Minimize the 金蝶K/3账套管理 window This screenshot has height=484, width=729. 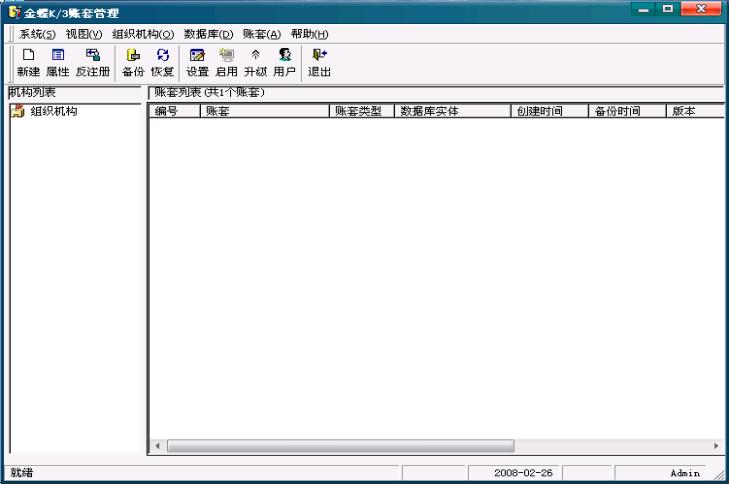click(643, 9)
